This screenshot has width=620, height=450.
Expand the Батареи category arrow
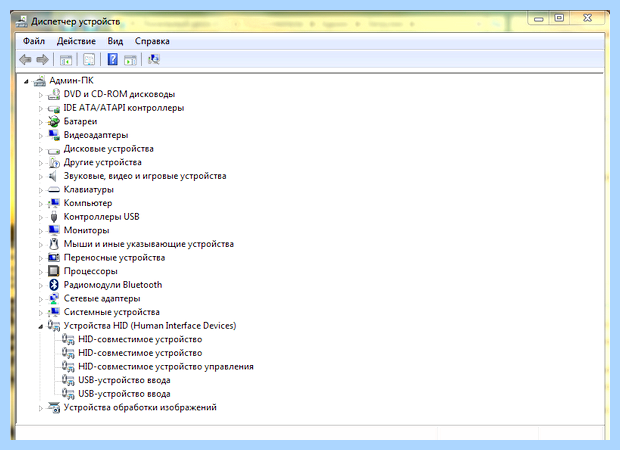[x=40, y=122]
